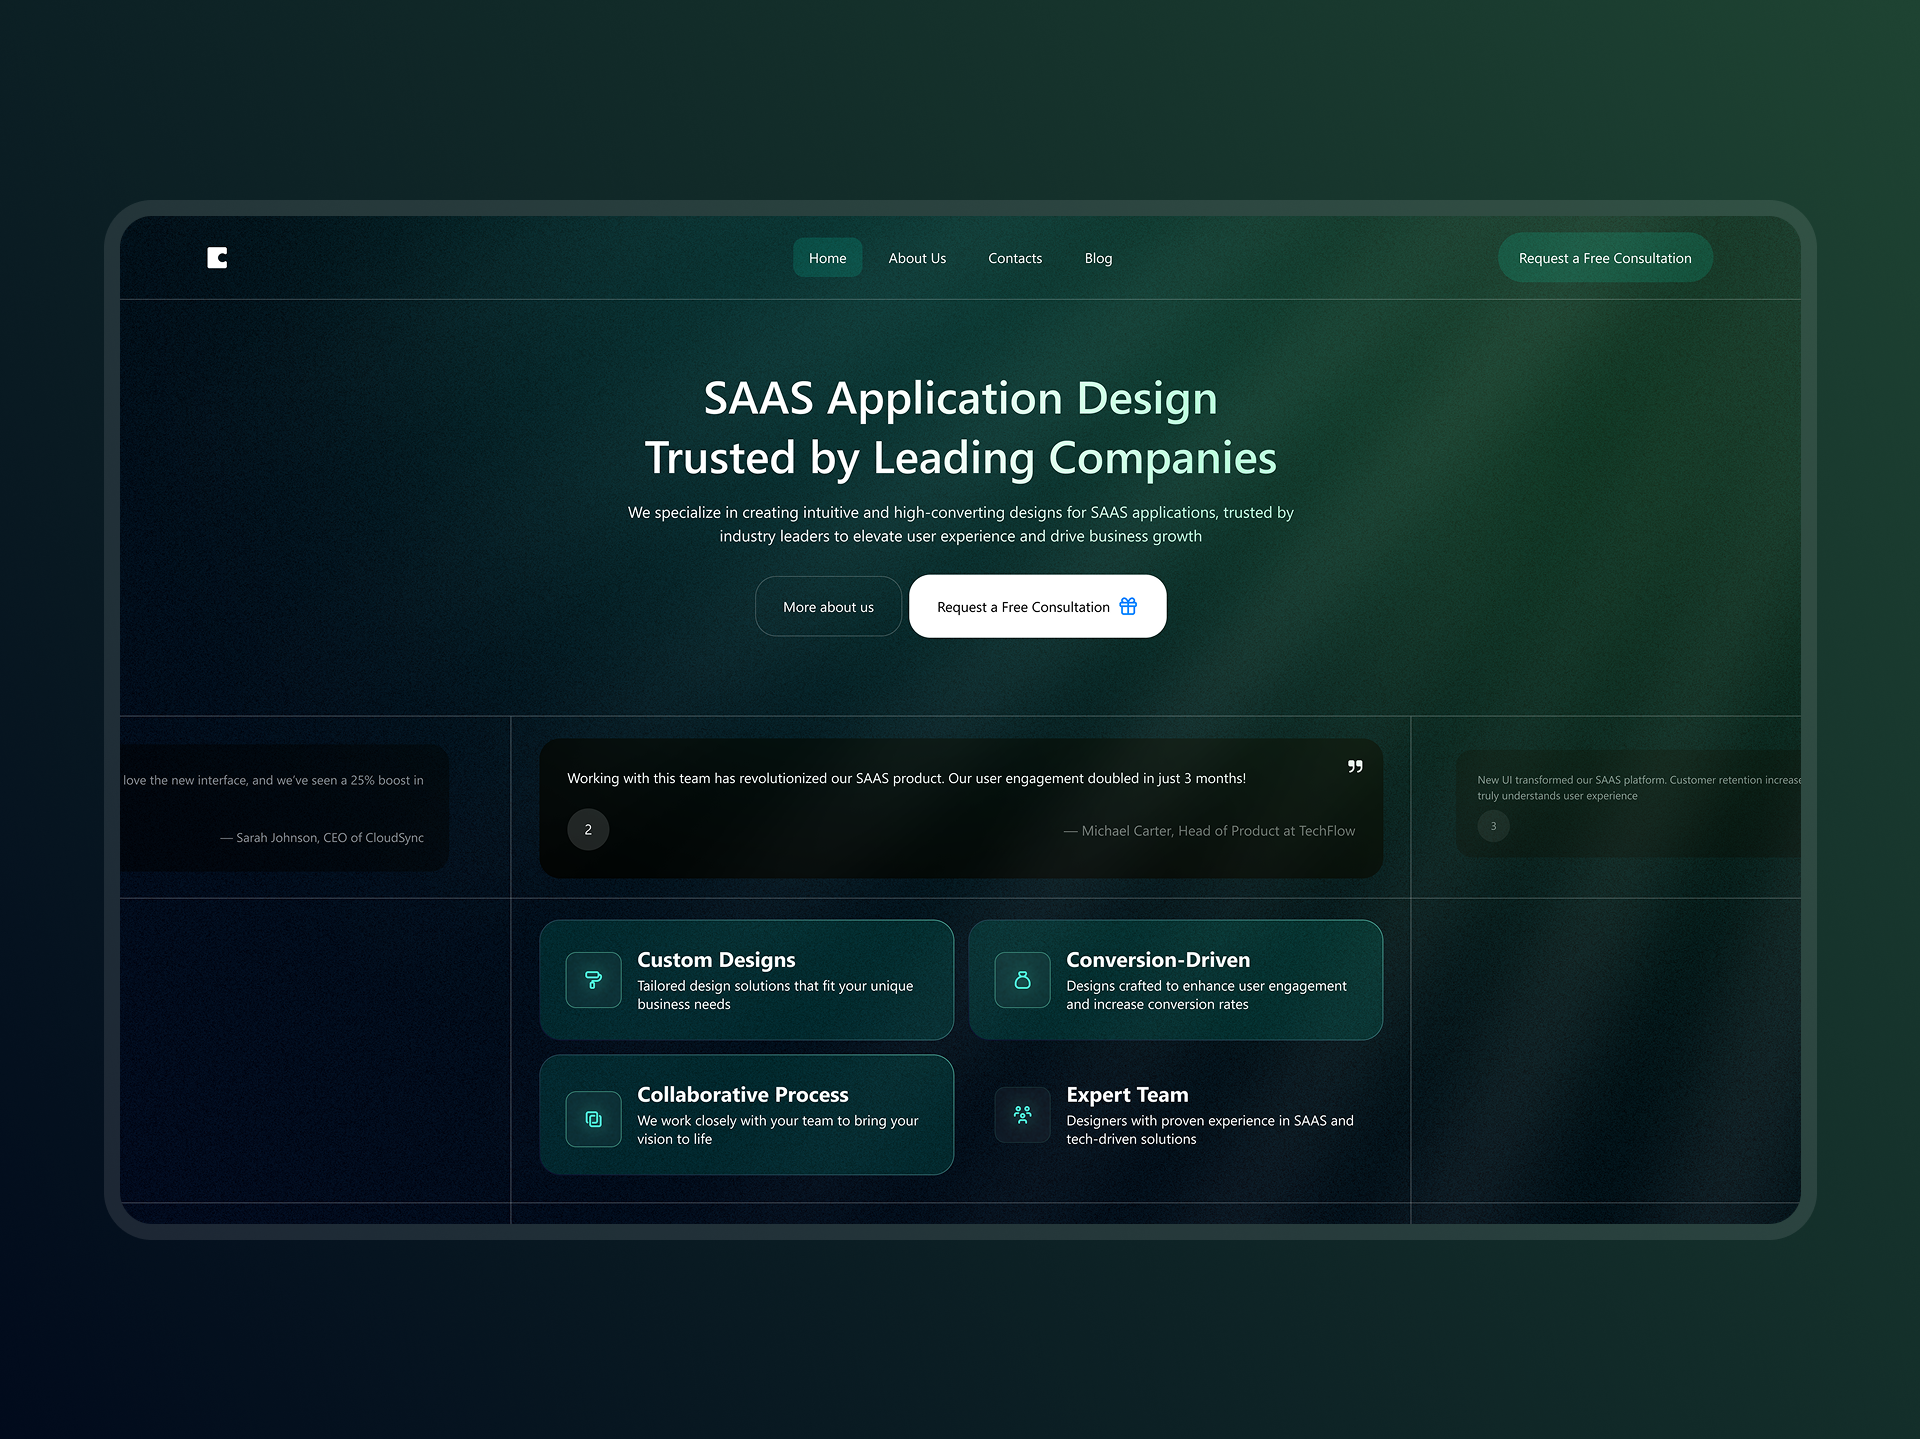Select the team icon on Expert Team card
1920x1439 pixels.
coord(1021,1114)
